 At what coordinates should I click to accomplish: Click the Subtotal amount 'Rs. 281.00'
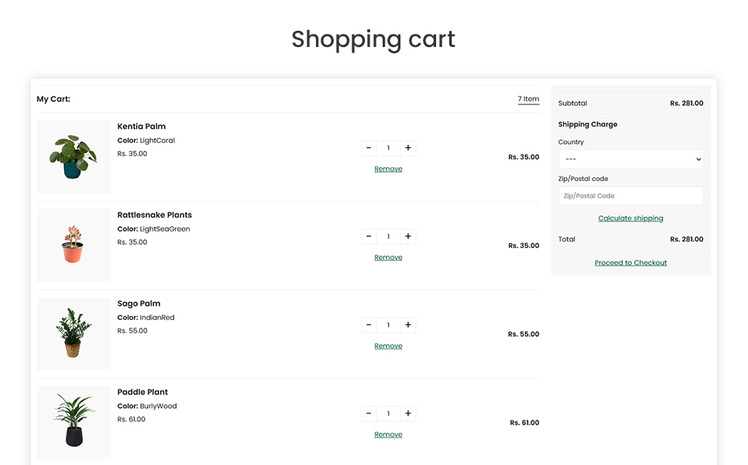(686, 103)
